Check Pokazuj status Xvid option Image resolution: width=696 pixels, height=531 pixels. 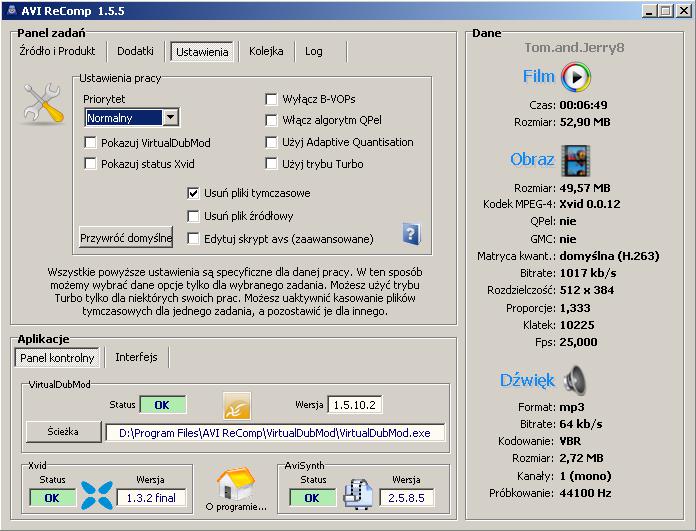[90, 164]
